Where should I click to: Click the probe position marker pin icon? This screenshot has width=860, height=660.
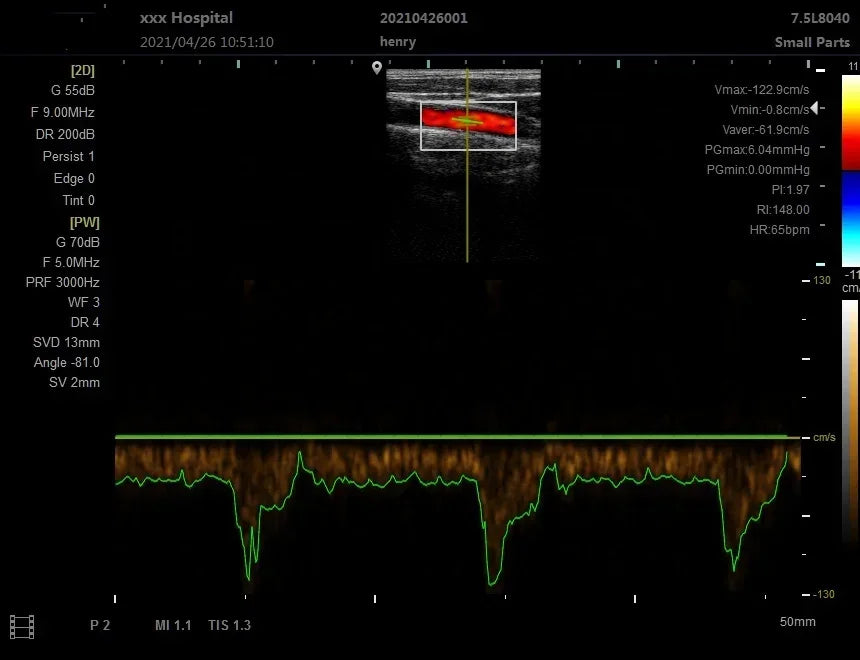(x=376, y=68)
